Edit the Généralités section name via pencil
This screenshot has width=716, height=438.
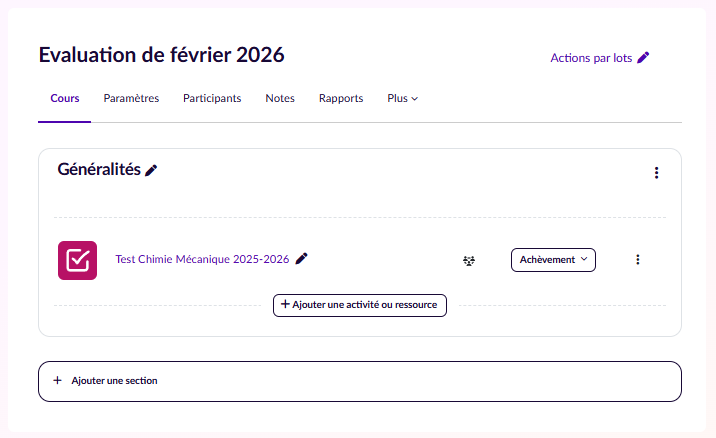[x=151, y=170]
